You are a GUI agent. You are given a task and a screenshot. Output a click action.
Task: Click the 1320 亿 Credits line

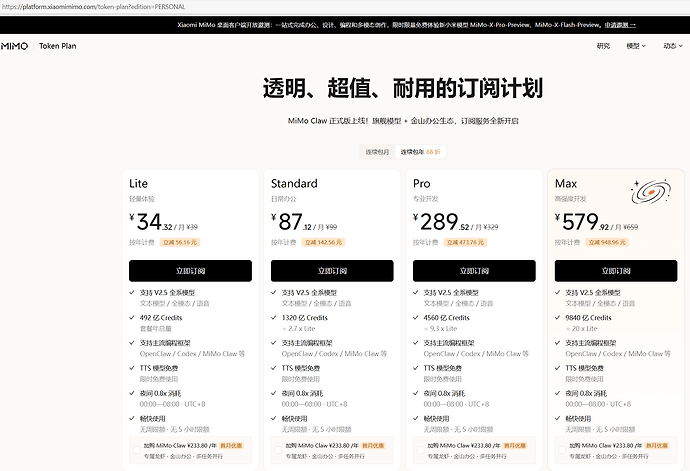pos(305,318)
